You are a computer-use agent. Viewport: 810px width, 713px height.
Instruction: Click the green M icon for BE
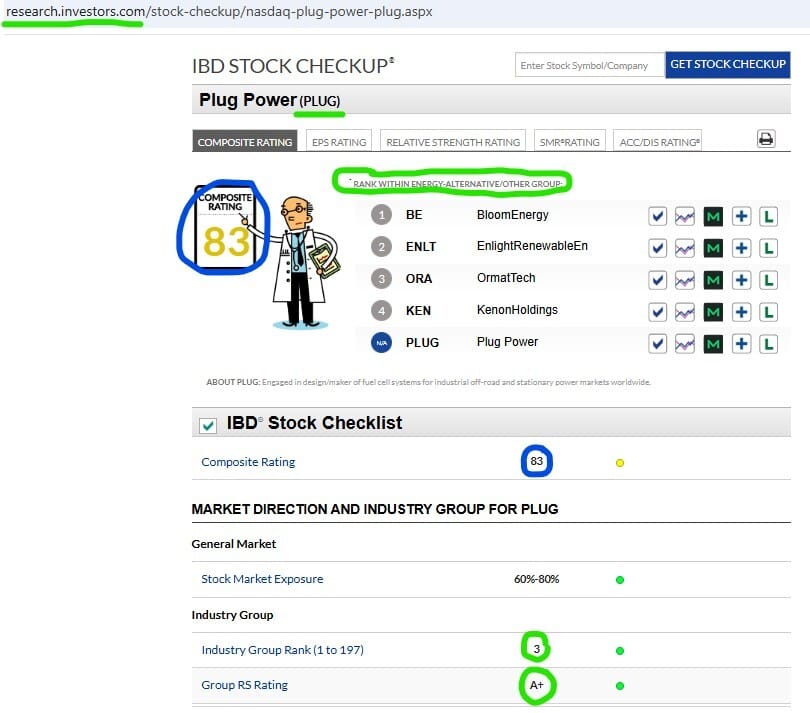click(x=713, y=216)
